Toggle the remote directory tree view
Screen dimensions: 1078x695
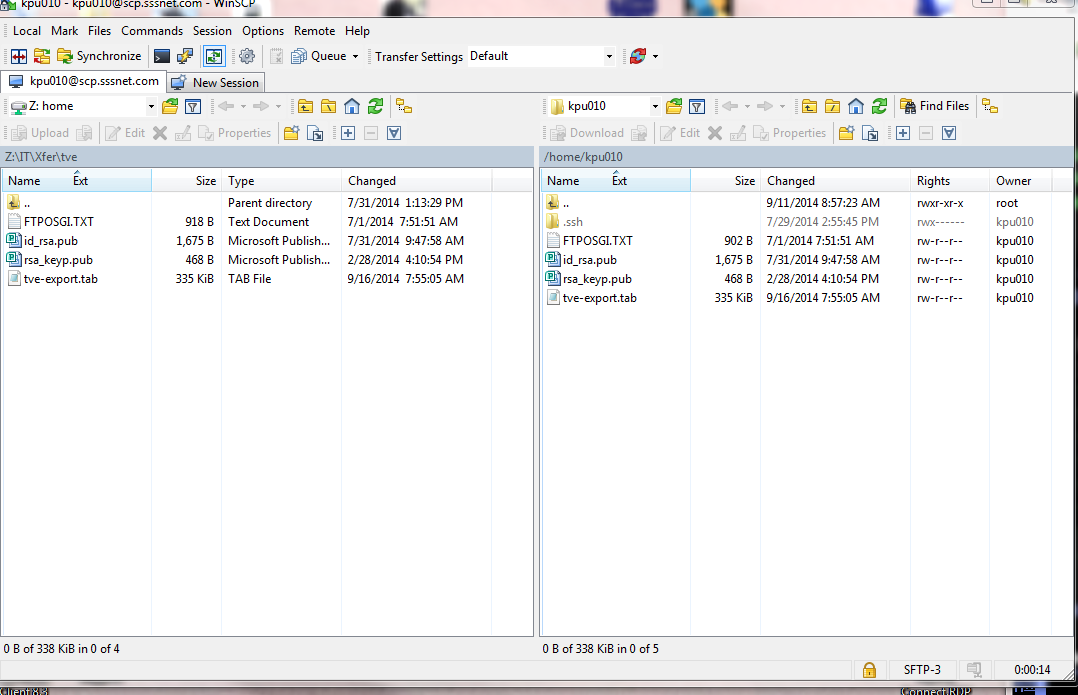point(989,106)
